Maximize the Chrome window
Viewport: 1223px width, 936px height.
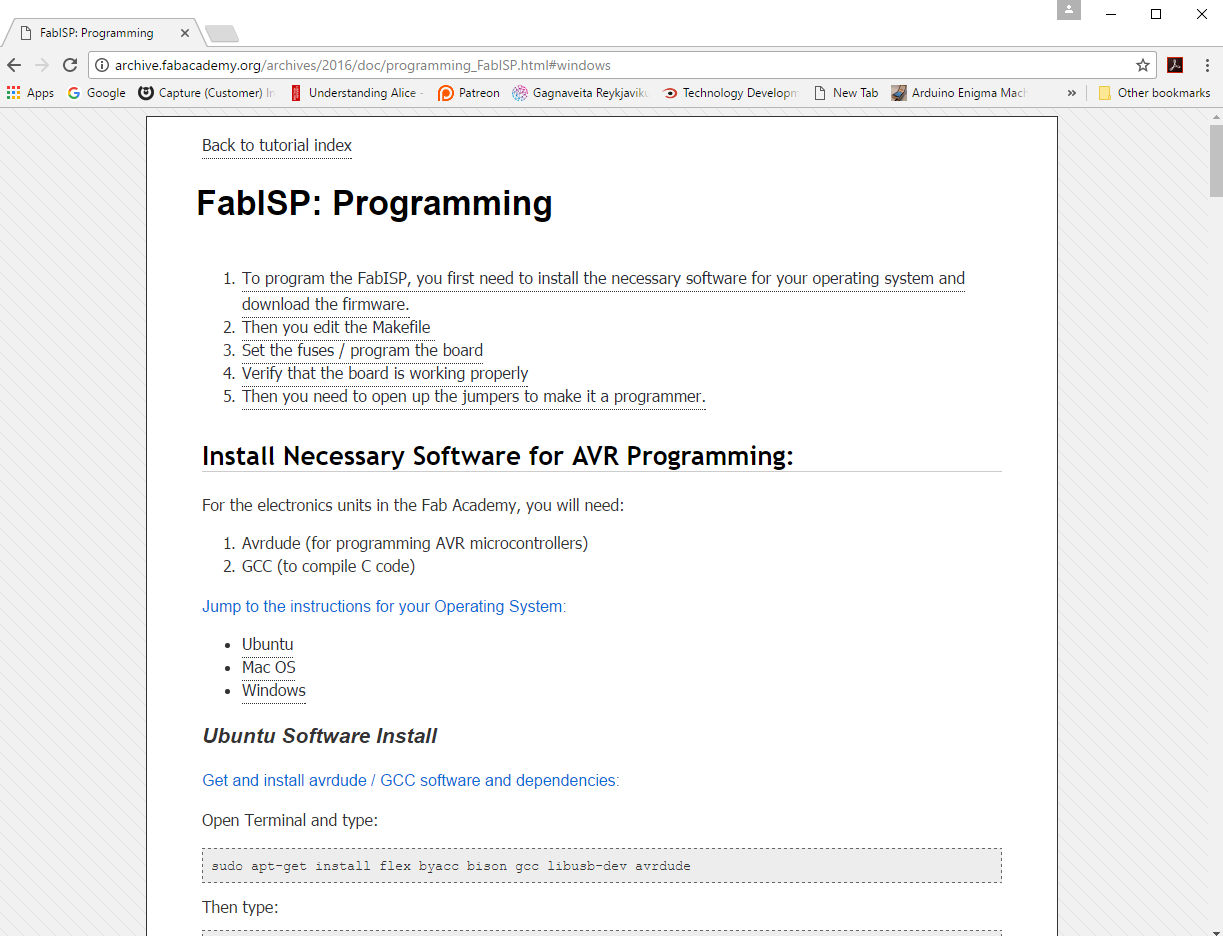[1156, 14]
